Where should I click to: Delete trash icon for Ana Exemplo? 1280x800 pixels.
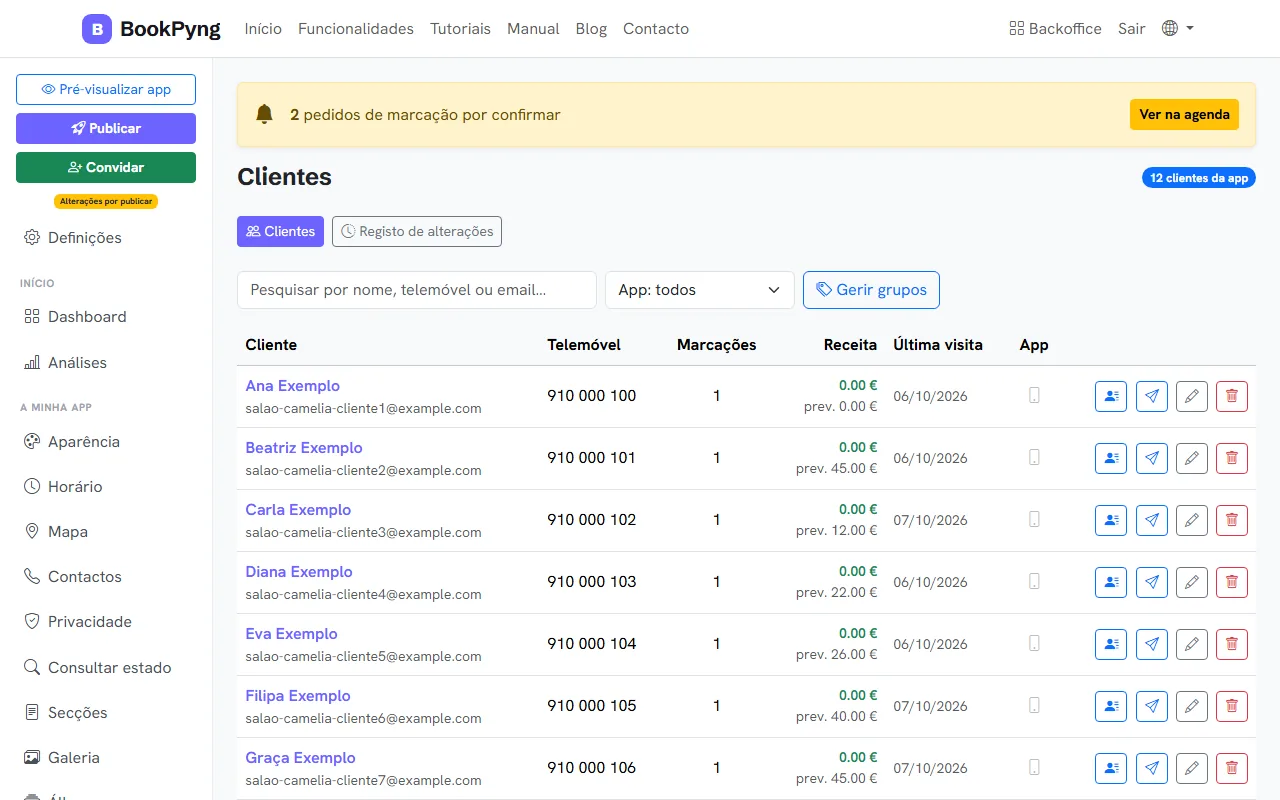pyautogui.click(x=1232, y=396)
